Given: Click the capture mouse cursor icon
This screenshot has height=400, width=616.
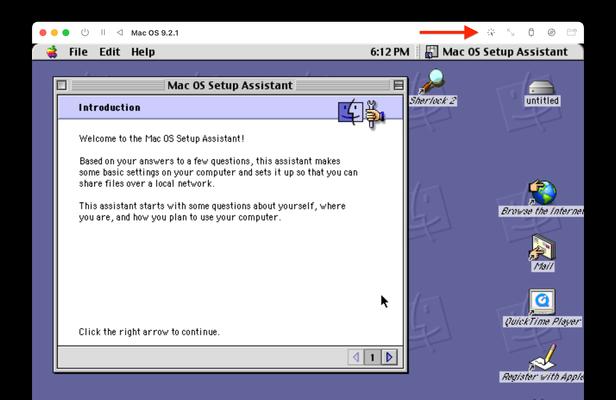Looking at the screenshot, I should tap(491, 33).
